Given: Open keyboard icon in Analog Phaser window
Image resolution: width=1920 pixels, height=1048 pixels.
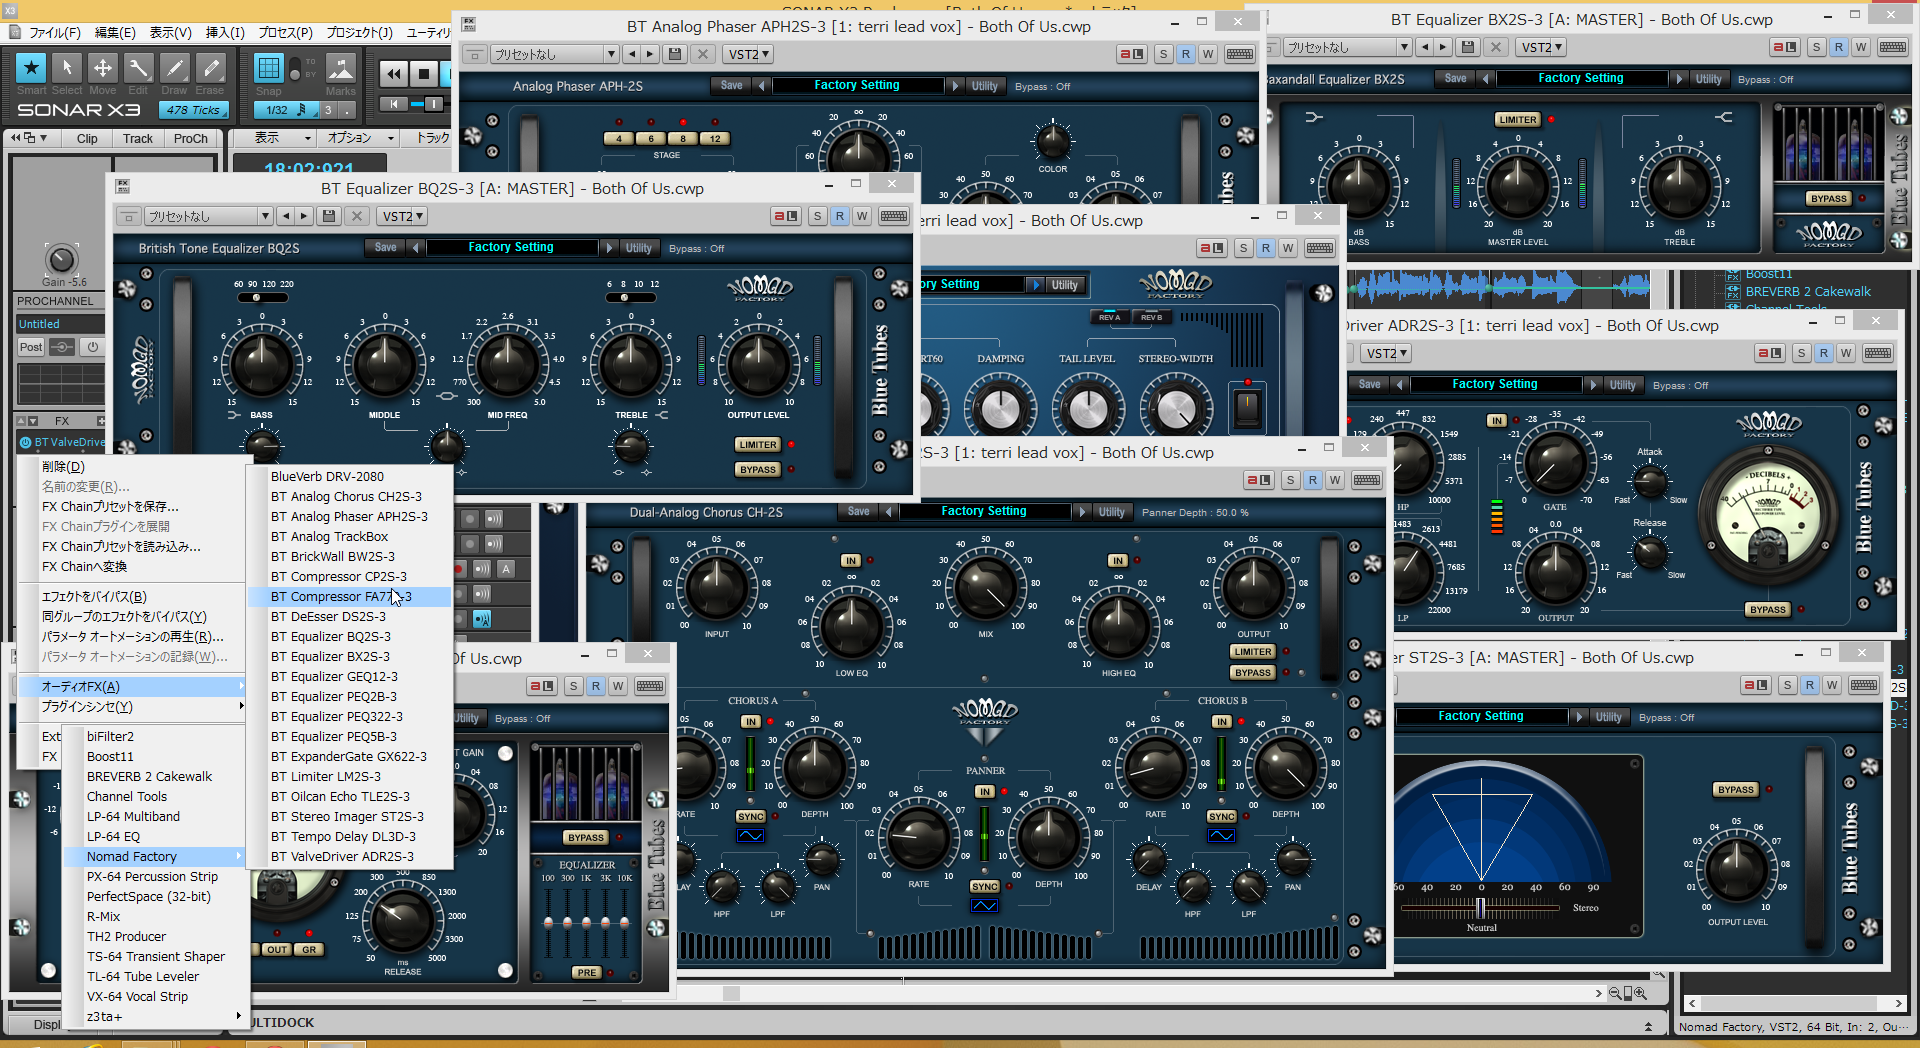Looking at the screenshot, I should [x=1240, y=54].
